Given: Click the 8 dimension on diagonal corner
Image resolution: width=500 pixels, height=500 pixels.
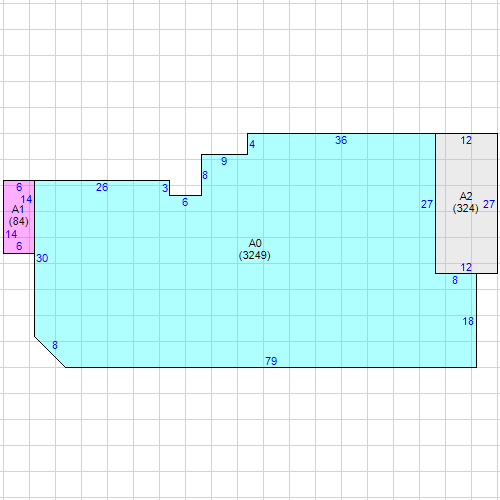Looking at the screenshot, I should click(x=55, y=345).
